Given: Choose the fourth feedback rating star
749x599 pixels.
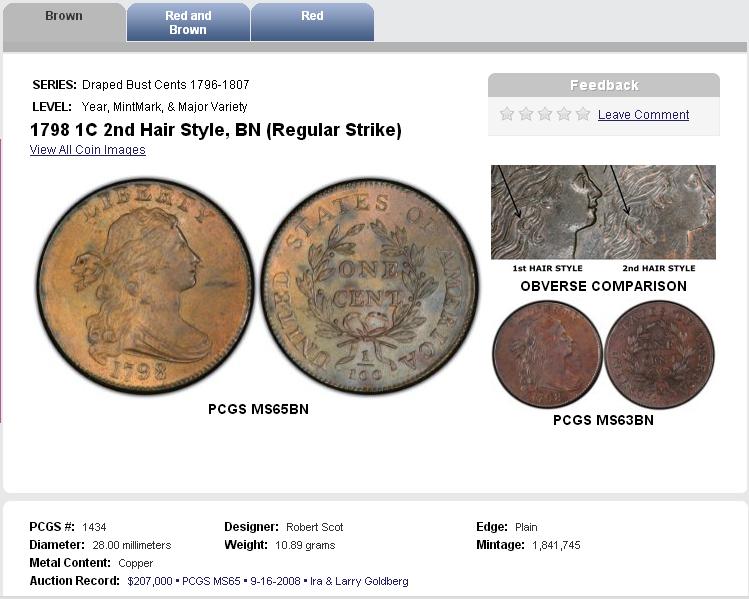Looking at the screenshot, I should 564,114.
